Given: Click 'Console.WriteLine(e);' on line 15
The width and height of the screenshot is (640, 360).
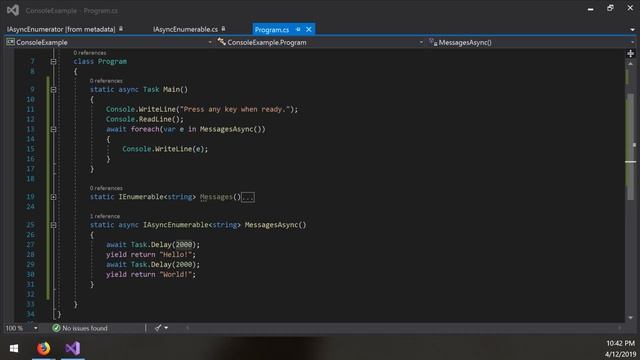Looking at the screenshot, I should click(165, 149).
